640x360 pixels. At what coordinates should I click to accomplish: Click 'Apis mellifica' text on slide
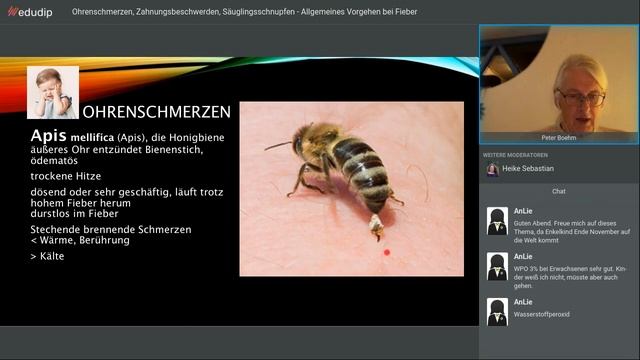[72, 136]
